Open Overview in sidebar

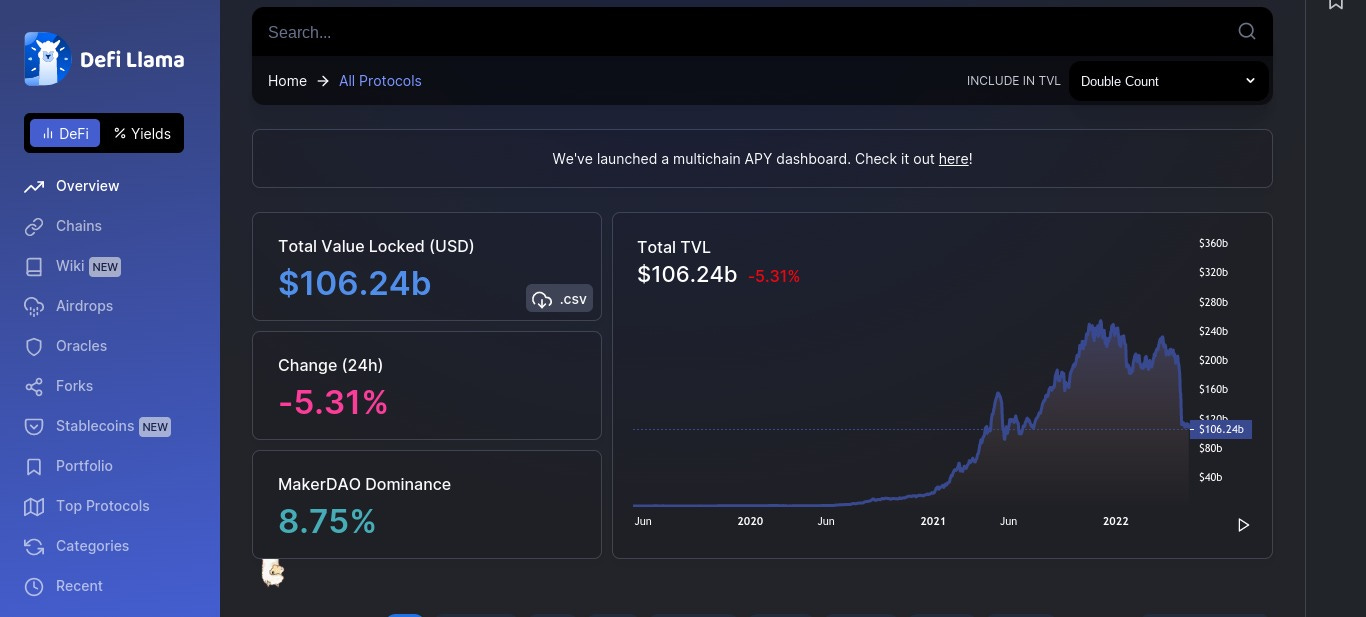pos(87,186)
